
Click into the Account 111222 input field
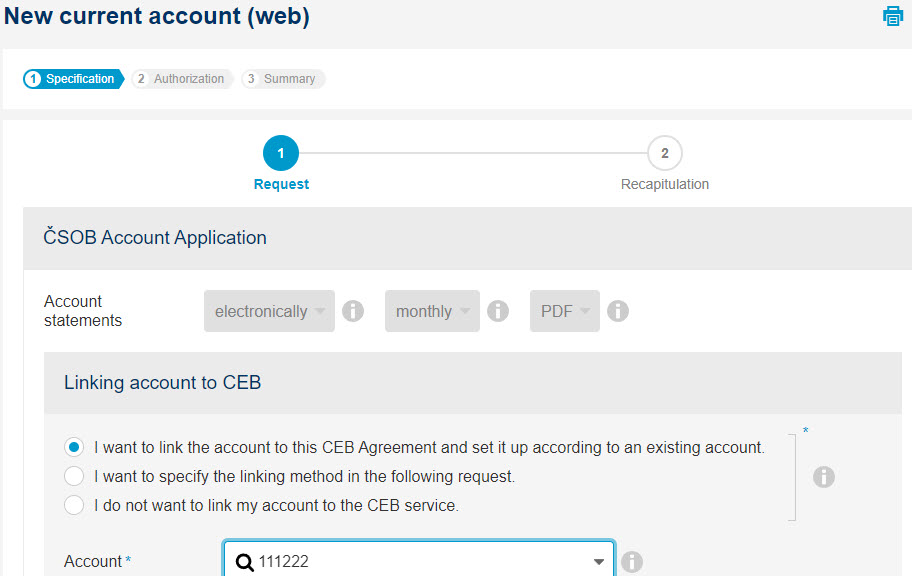coord(419,559)
